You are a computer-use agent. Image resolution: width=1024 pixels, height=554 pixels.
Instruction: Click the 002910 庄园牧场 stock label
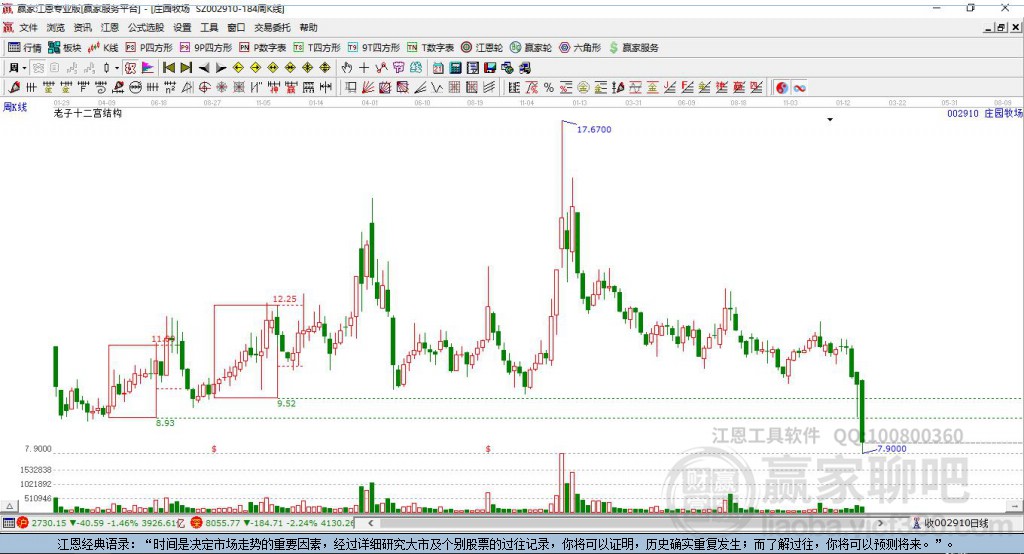(985, 114)
